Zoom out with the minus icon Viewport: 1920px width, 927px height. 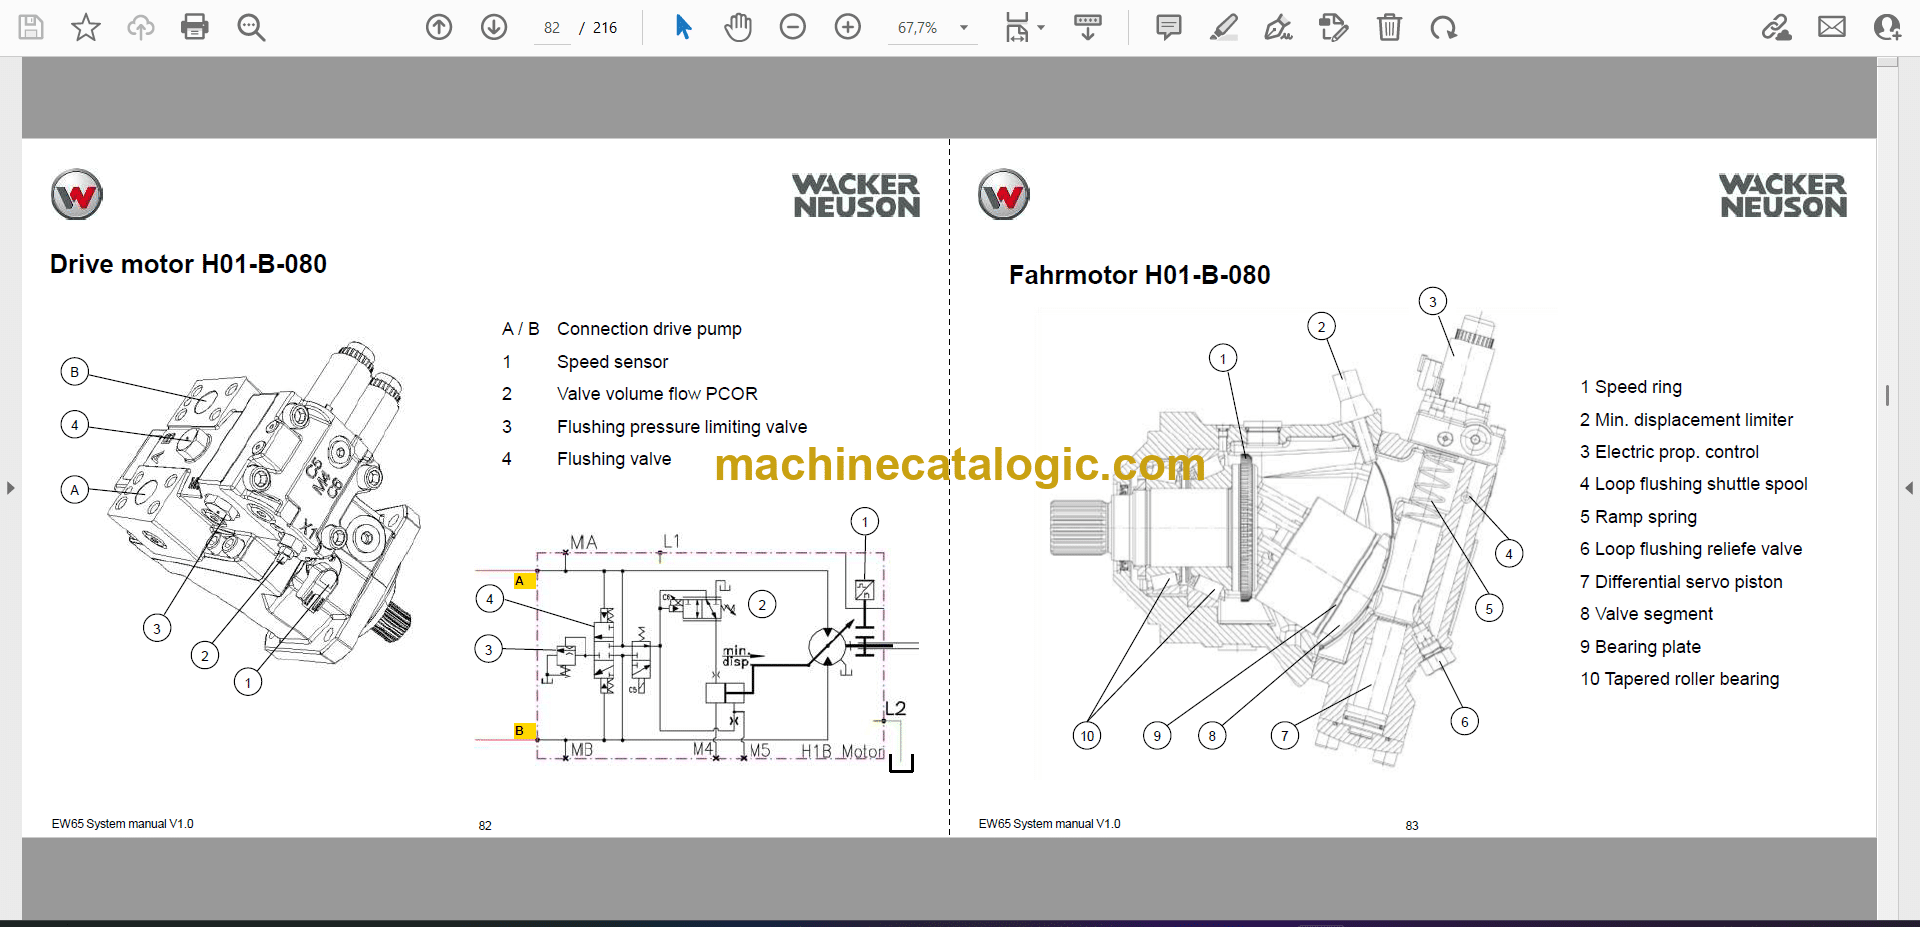[x=793, y=27]
